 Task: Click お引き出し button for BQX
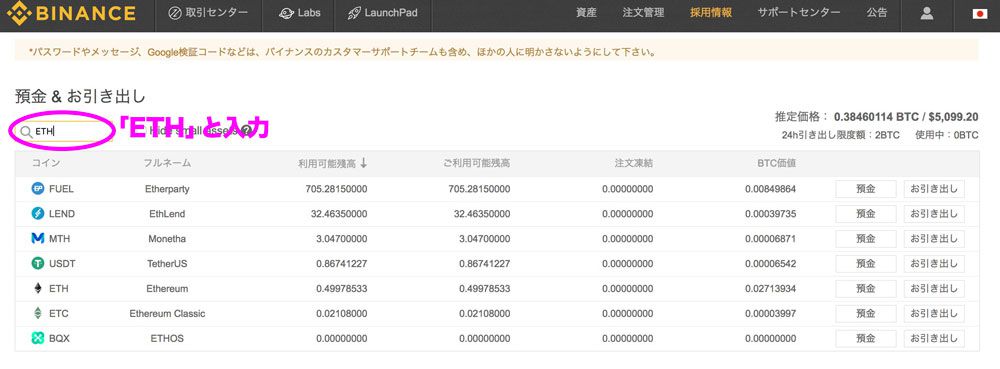[934, 338]
